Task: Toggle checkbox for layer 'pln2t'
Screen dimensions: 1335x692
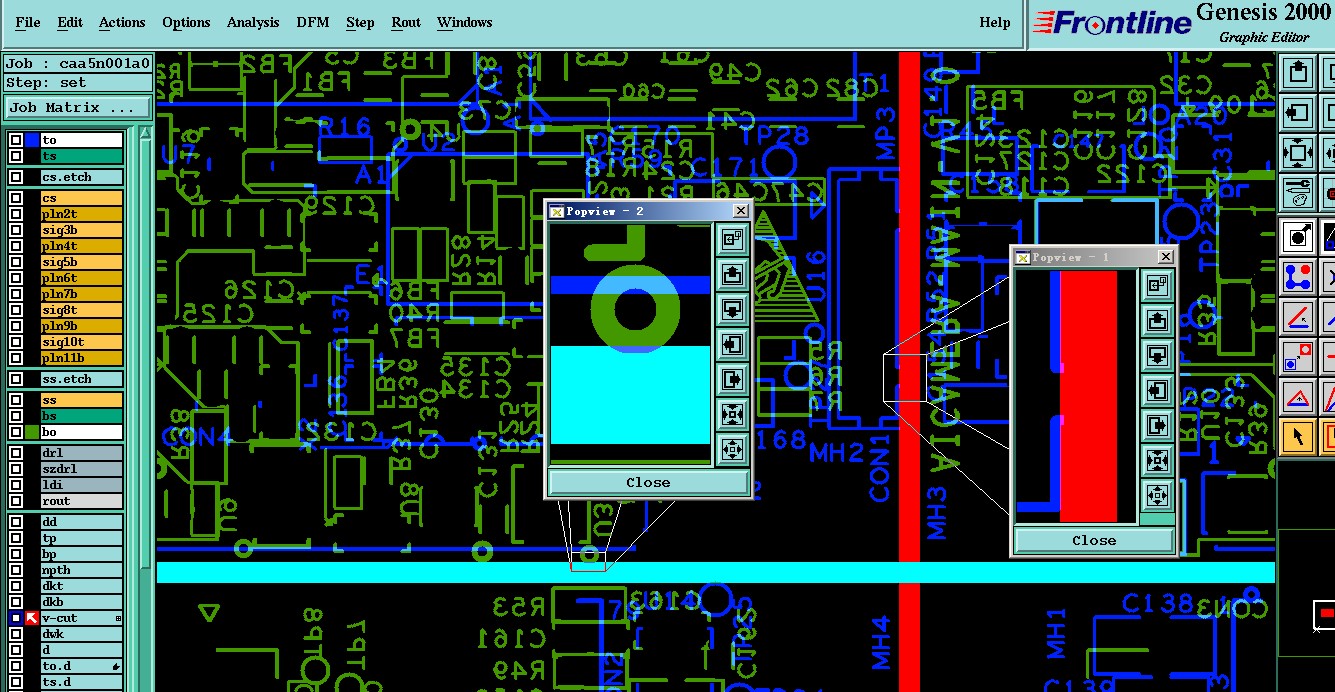Action: 16,214
